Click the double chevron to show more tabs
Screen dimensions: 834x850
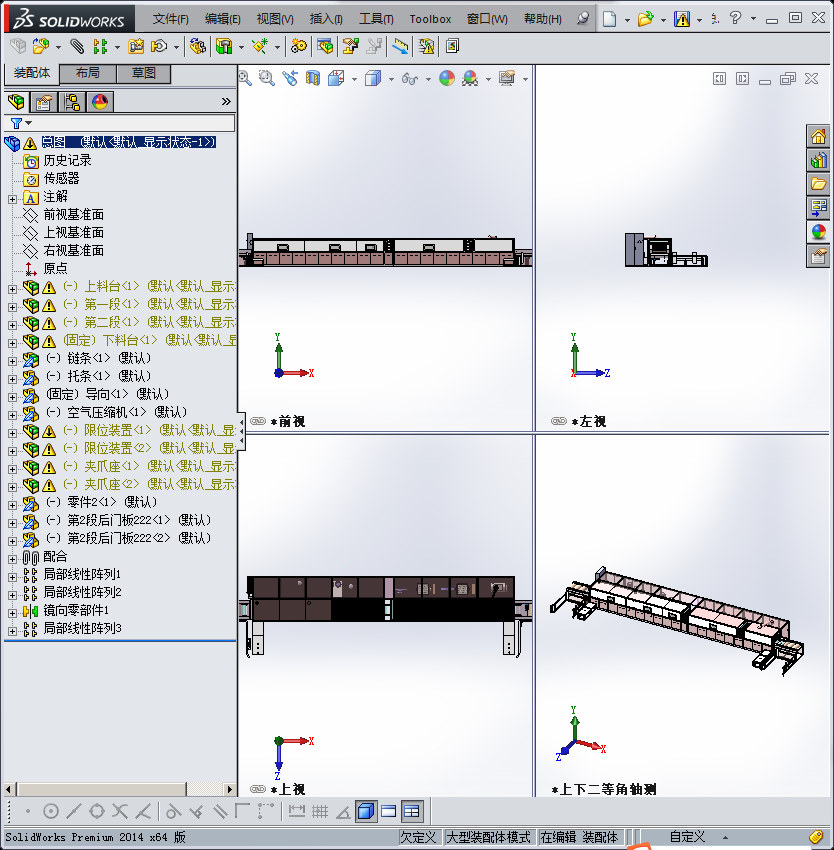click(226, 101)
